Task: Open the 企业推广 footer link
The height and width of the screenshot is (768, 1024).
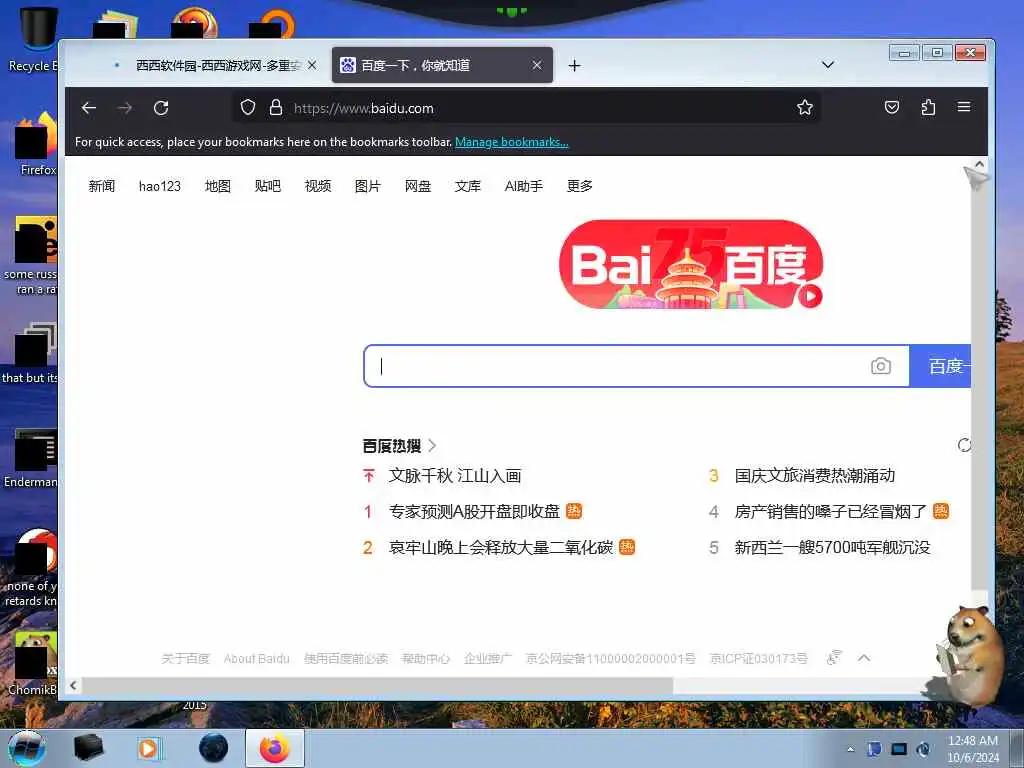Action: click(488, 658)
